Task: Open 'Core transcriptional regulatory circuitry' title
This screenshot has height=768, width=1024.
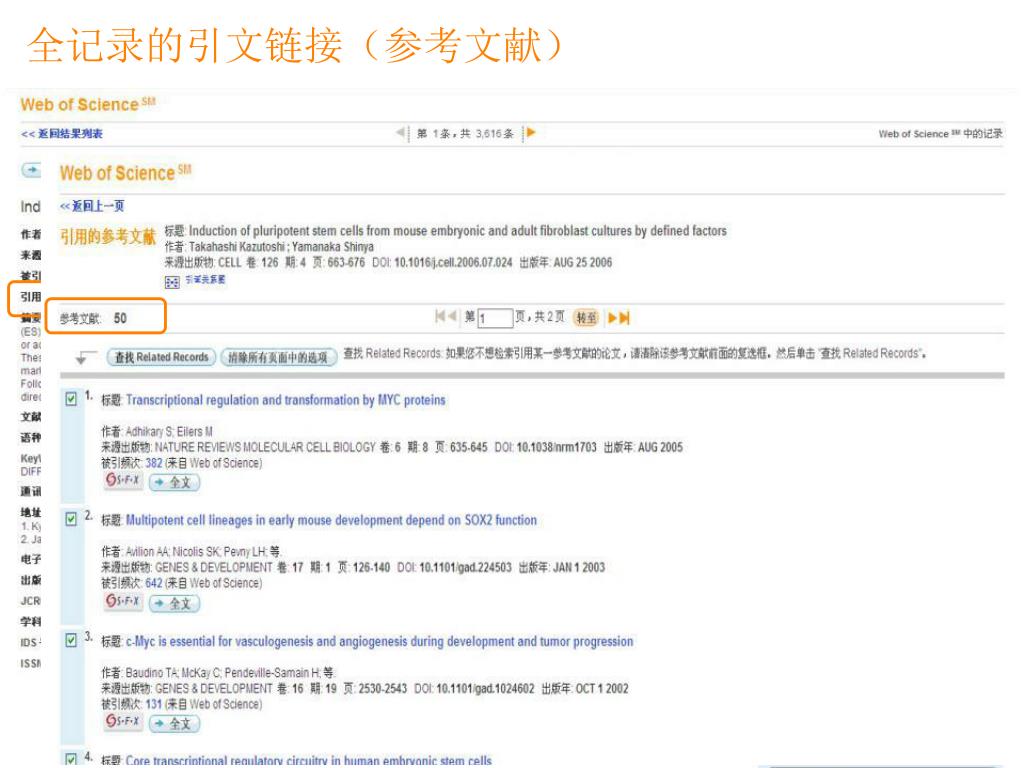Action: pyautogui.click(x=308, y=761)
